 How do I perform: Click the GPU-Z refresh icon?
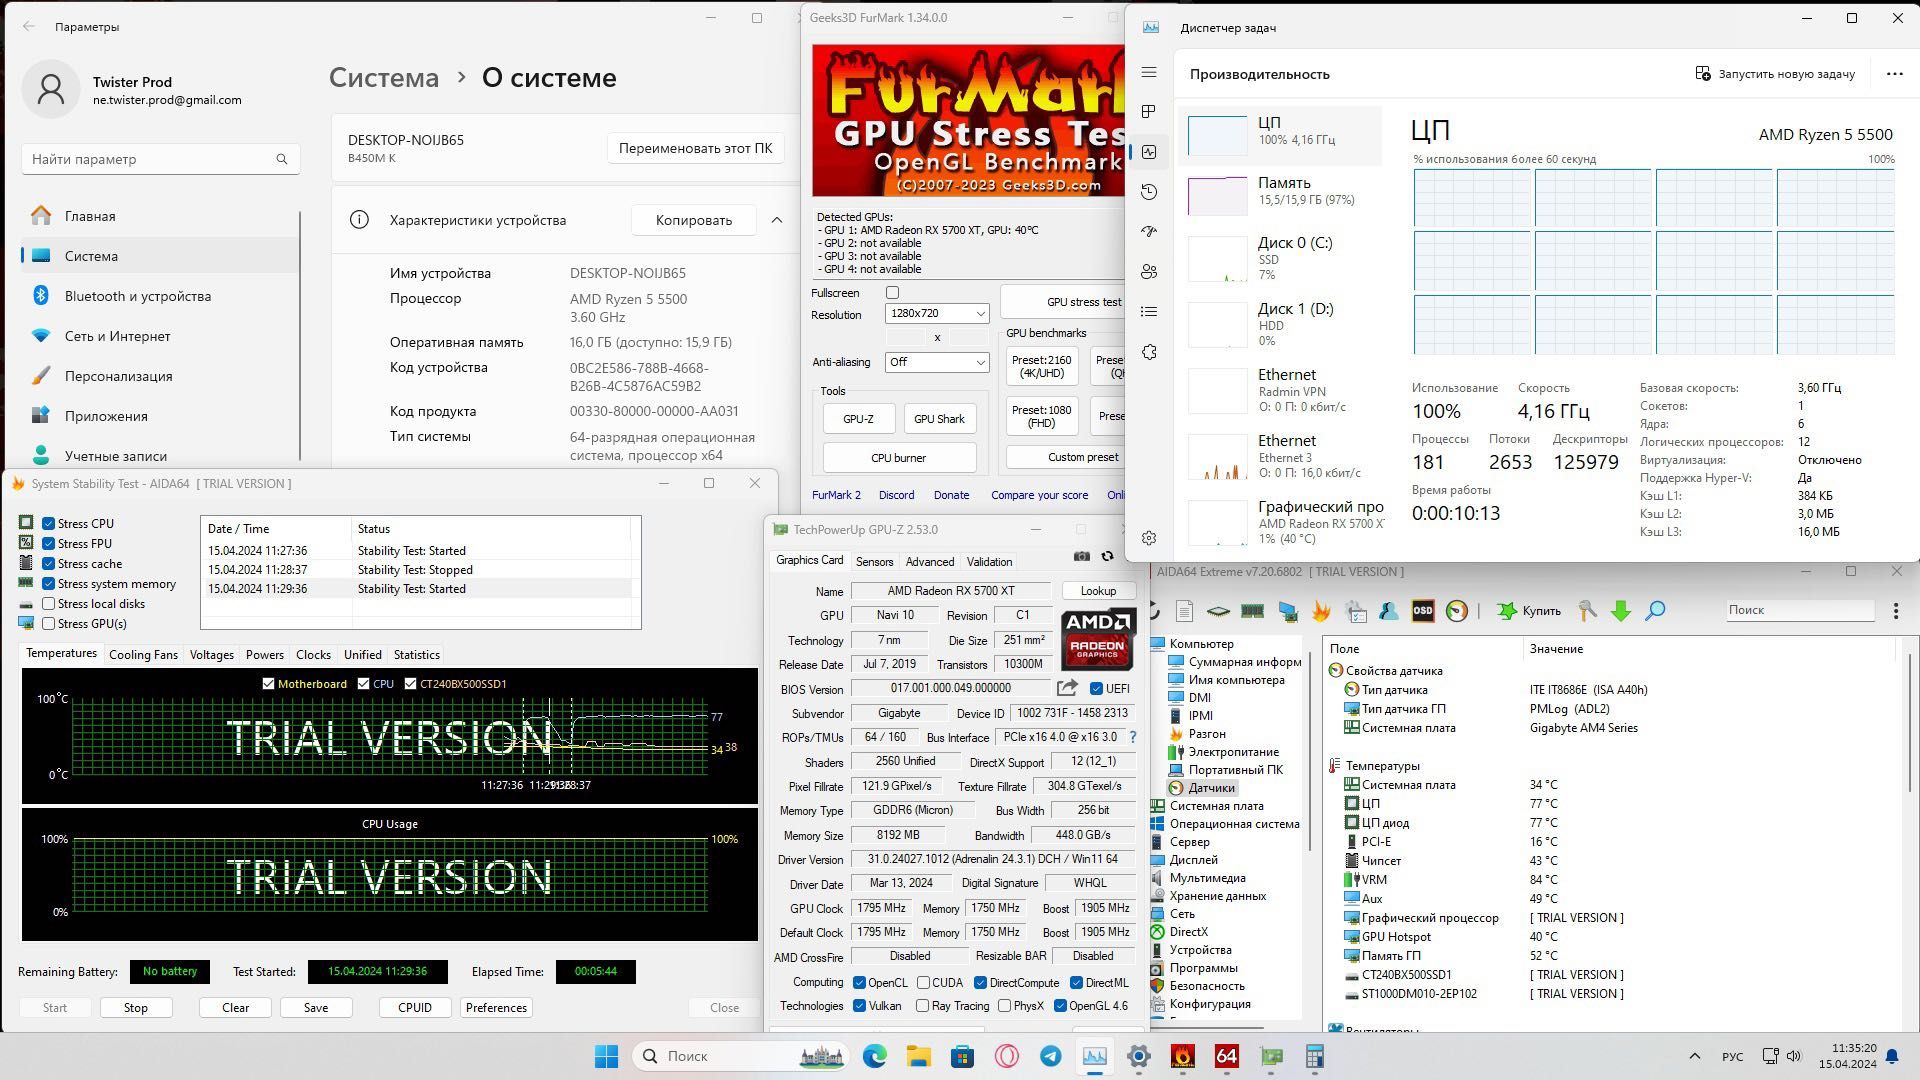(1107, 557)
